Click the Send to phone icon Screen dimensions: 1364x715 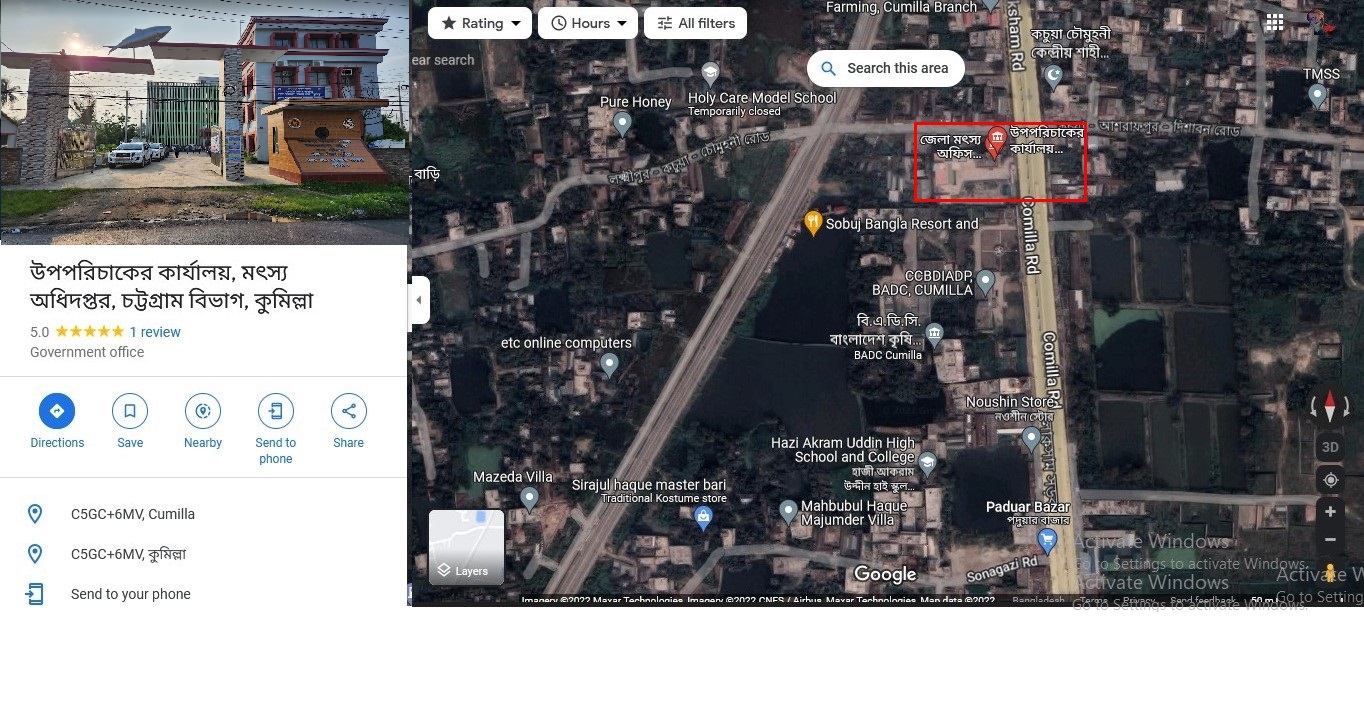click(275, 411)
